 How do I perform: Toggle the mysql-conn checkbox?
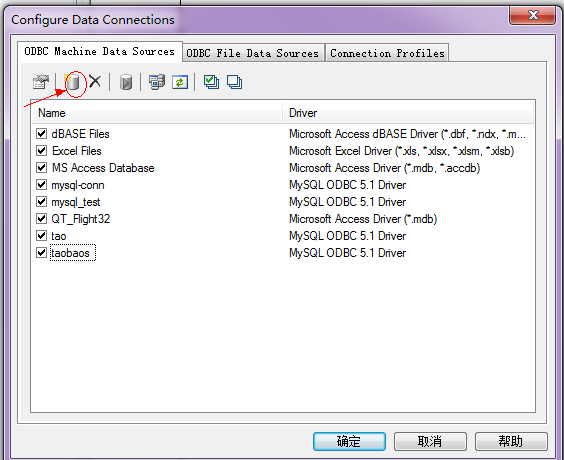pos(41,185)
